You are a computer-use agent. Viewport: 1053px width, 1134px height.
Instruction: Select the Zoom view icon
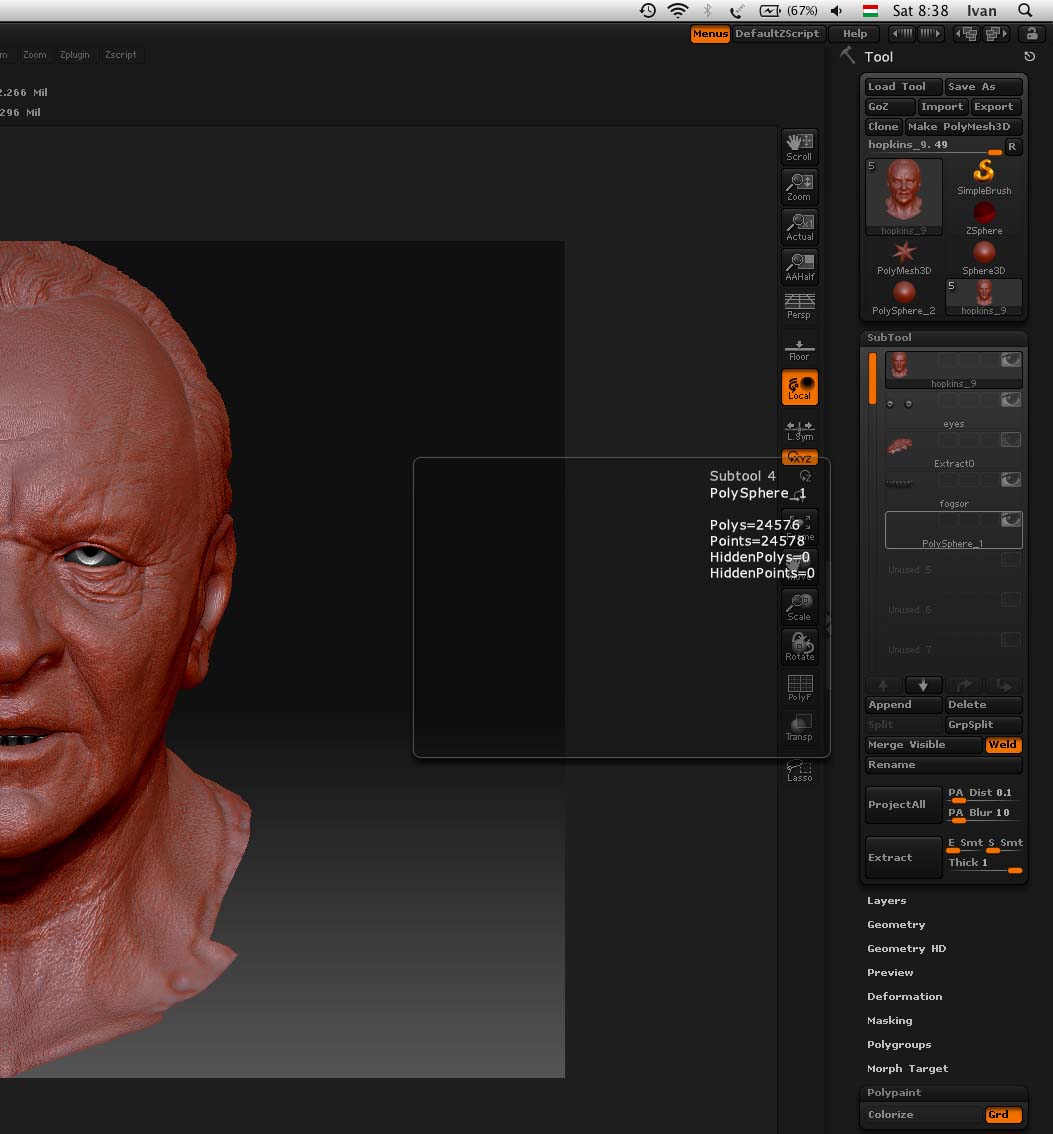coord(799,186)
